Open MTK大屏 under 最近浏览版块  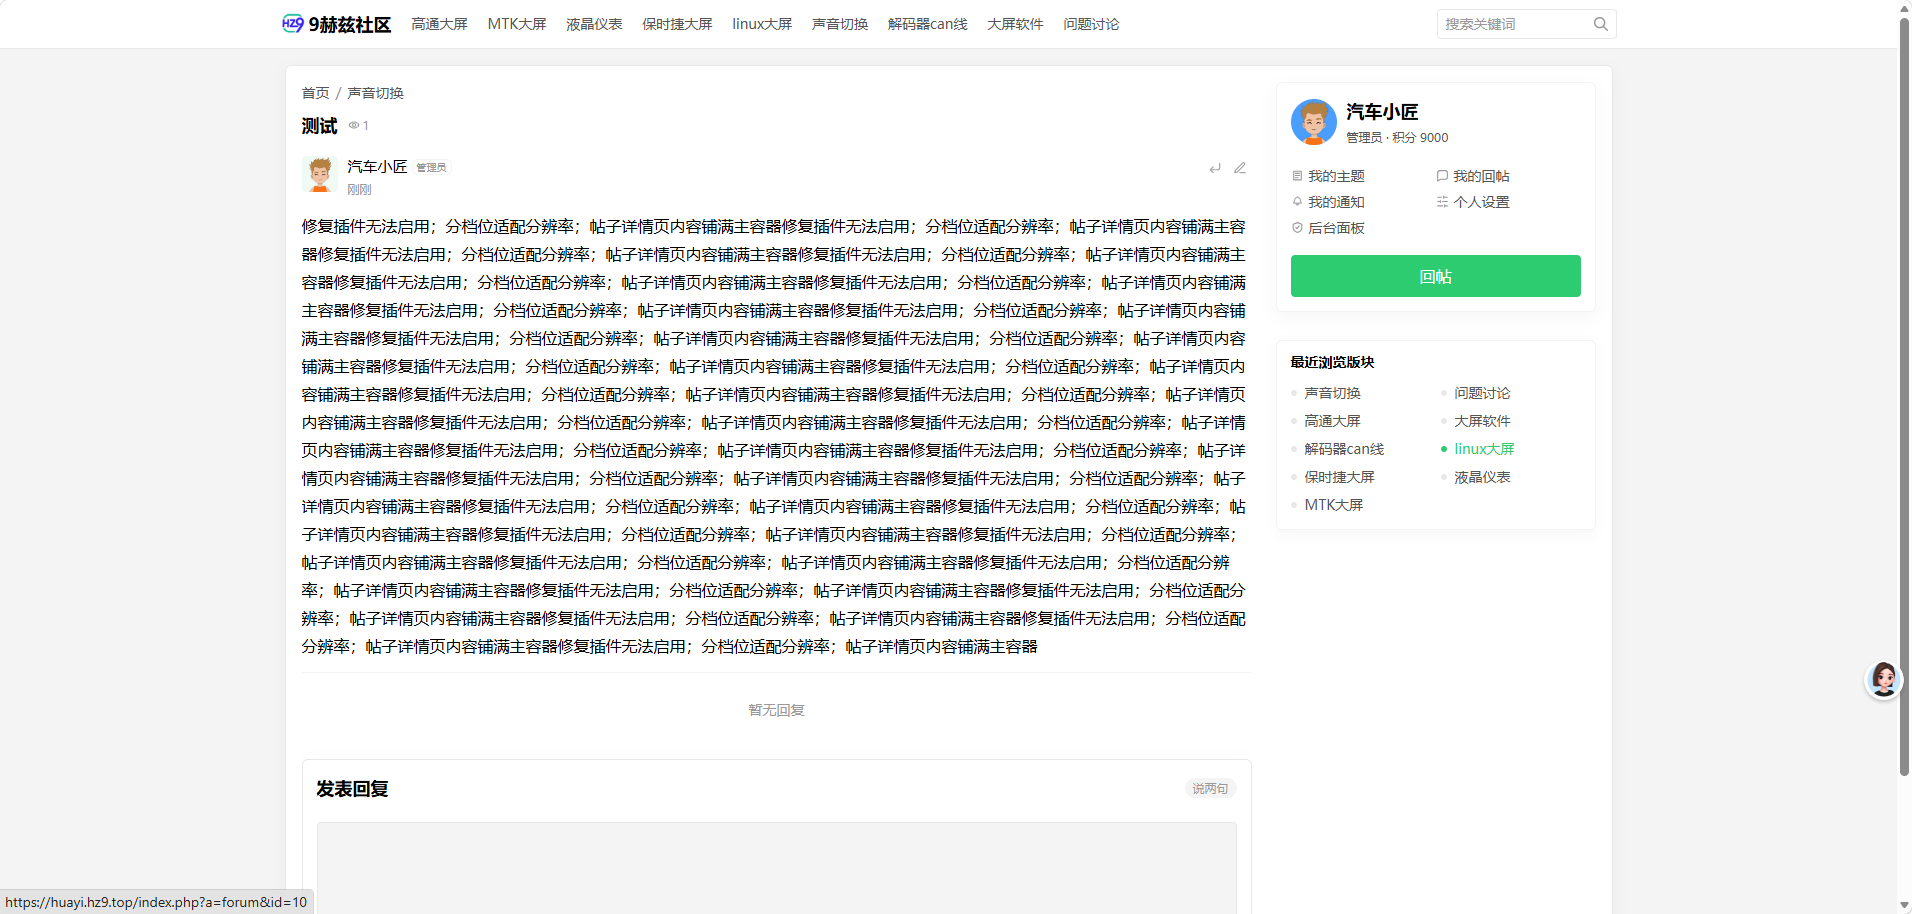tap(1334, 505)
